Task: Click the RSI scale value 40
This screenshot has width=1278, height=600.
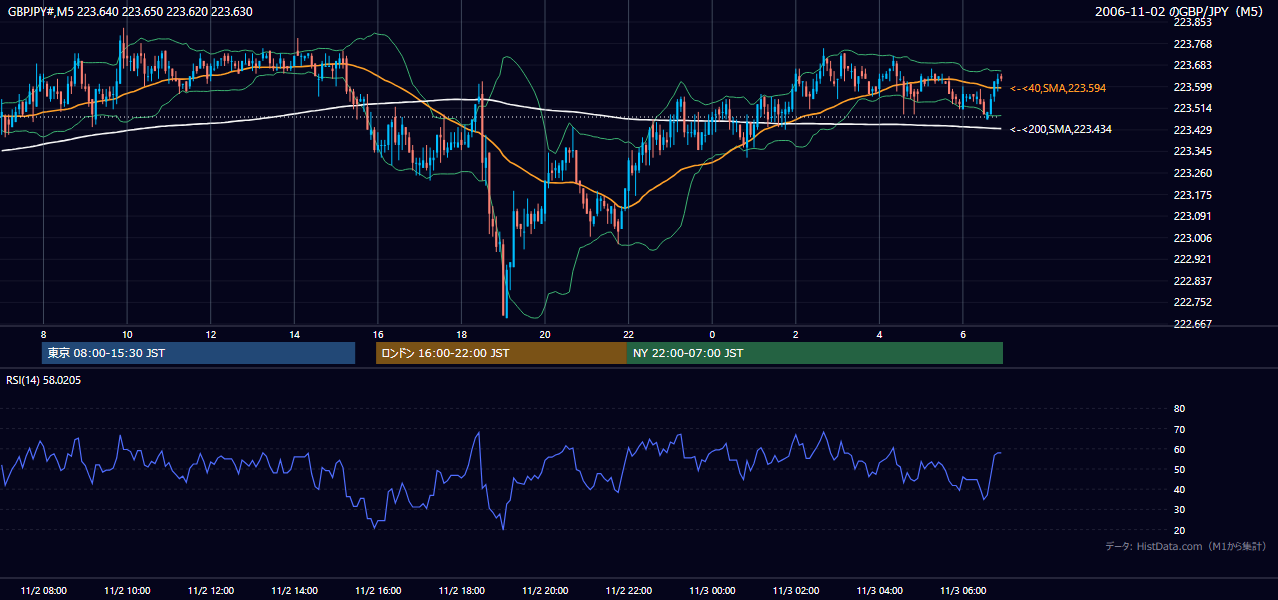Action: point(1179,489)
